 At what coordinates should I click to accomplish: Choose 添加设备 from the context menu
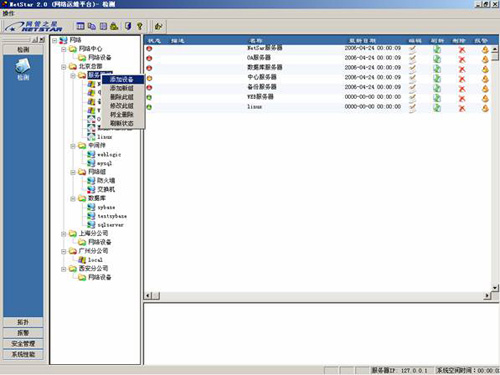click(122, 79)
